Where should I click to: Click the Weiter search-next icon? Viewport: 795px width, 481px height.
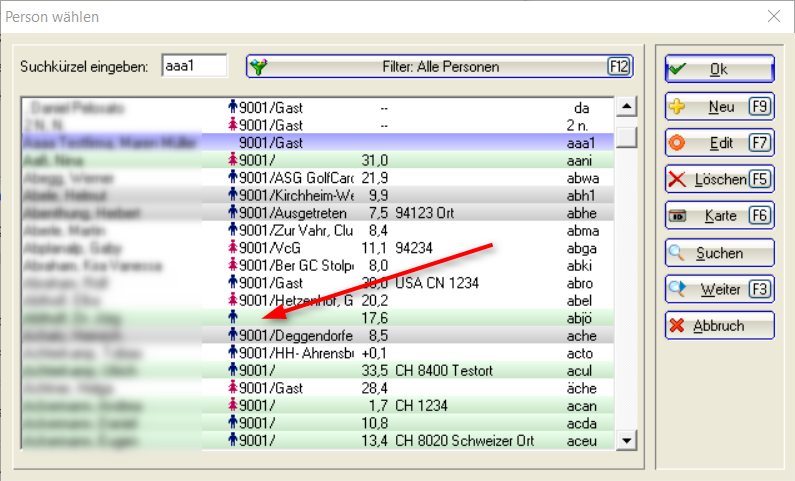point(678,289)
